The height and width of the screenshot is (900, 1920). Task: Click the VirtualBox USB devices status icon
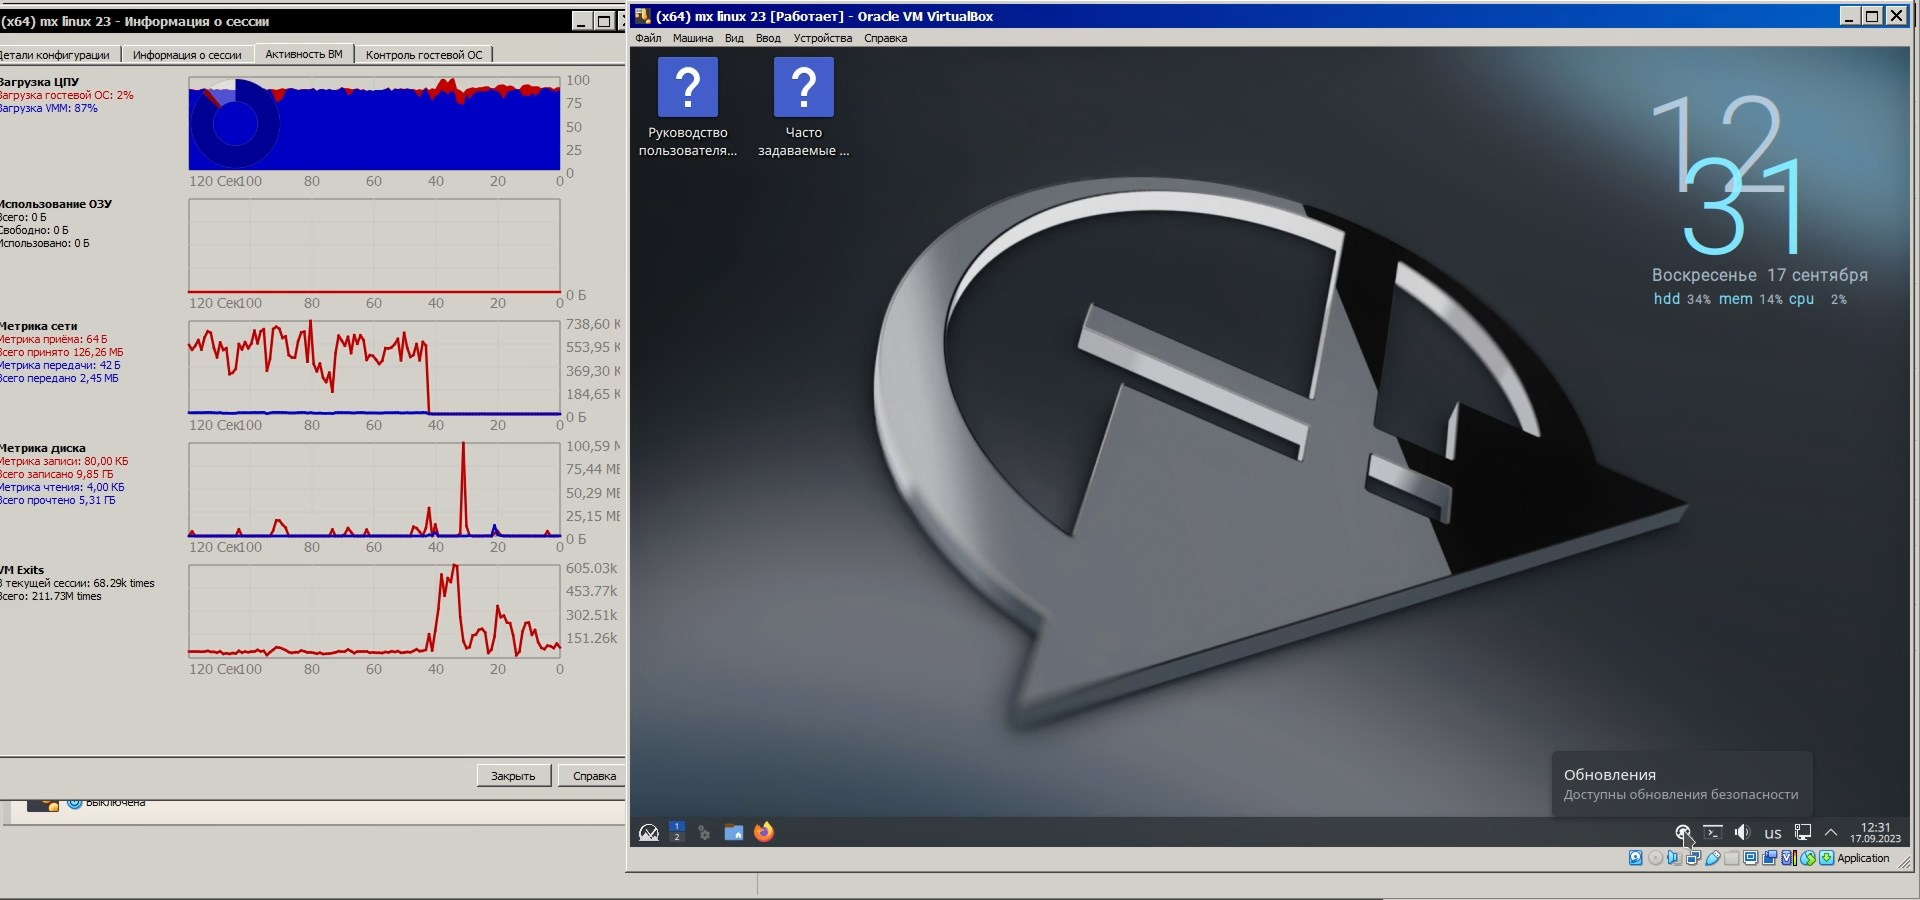pos(1712,858)
